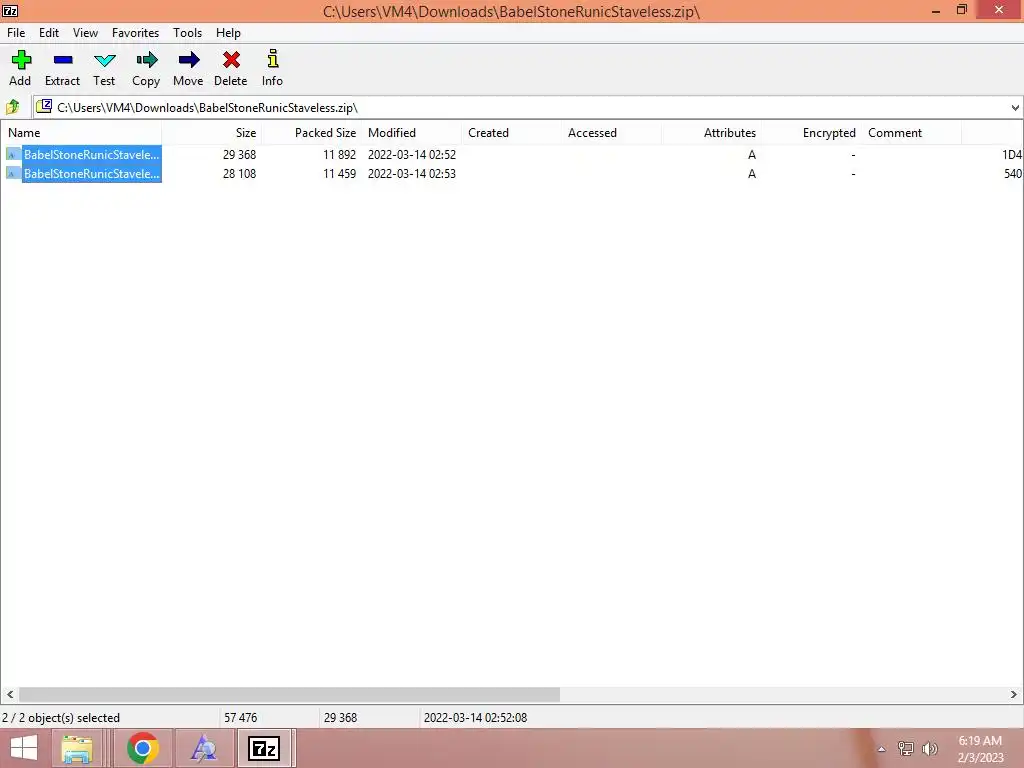The width and height of the screenshot is (1024, 768).
Task: Sort by Packed Size column header
Action: (x=312, y=133)
